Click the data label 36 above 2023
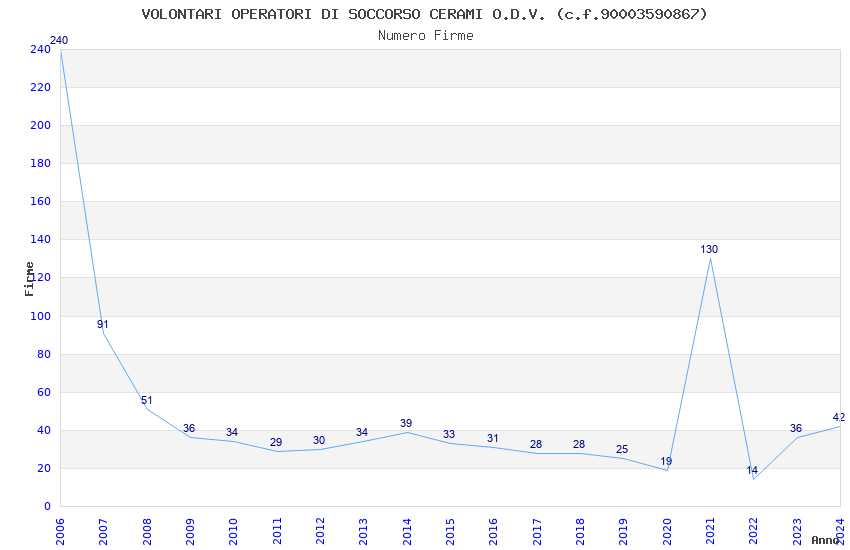Screen dimensions: 850x550 [x=796, y=429]
